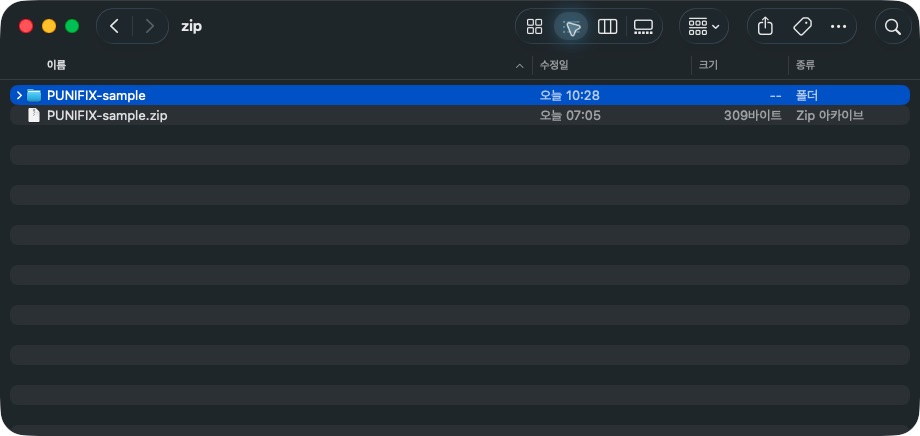The height and width of the screenshot is (436, 920).
Task: Go forward with the right chevron
Action: tap(150, 26)
